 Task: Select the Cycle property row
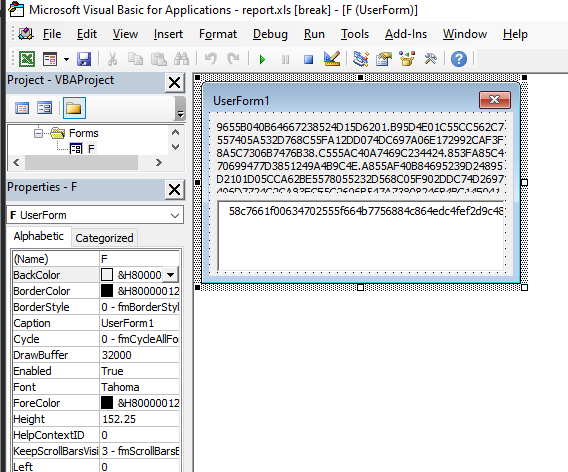pyautogui.click(x=96, y=339)
